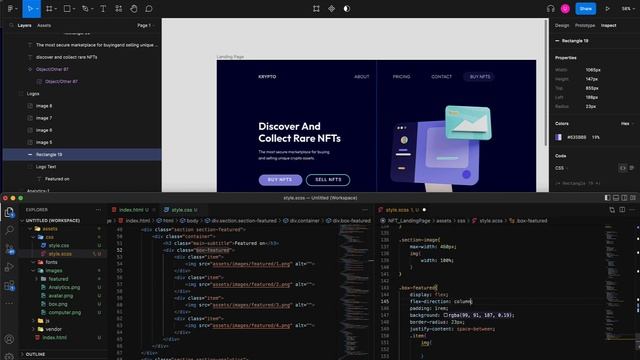
Task: Expand the OUTLINE section in VS Code
Action: click(x=22, y=354)
